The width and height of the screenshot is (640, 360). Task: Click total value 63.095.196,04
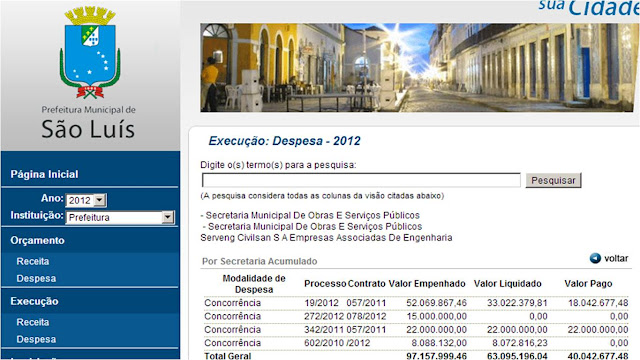517,356
